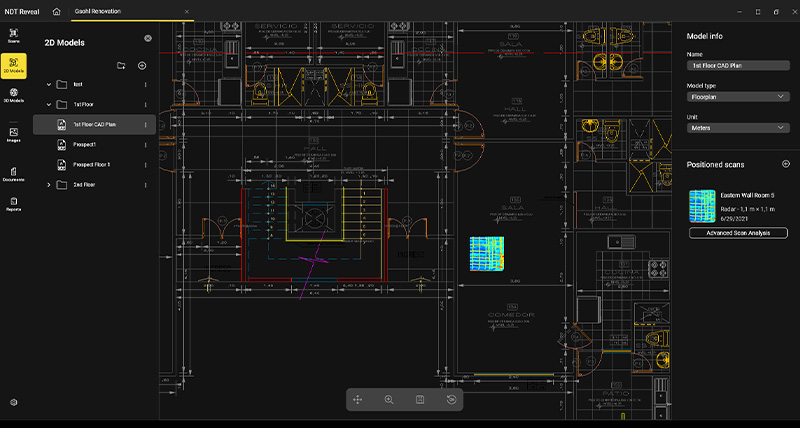Add a new 2D model with plus icon
This screenshot has width=800, height=428.
[x=142, y=65]
